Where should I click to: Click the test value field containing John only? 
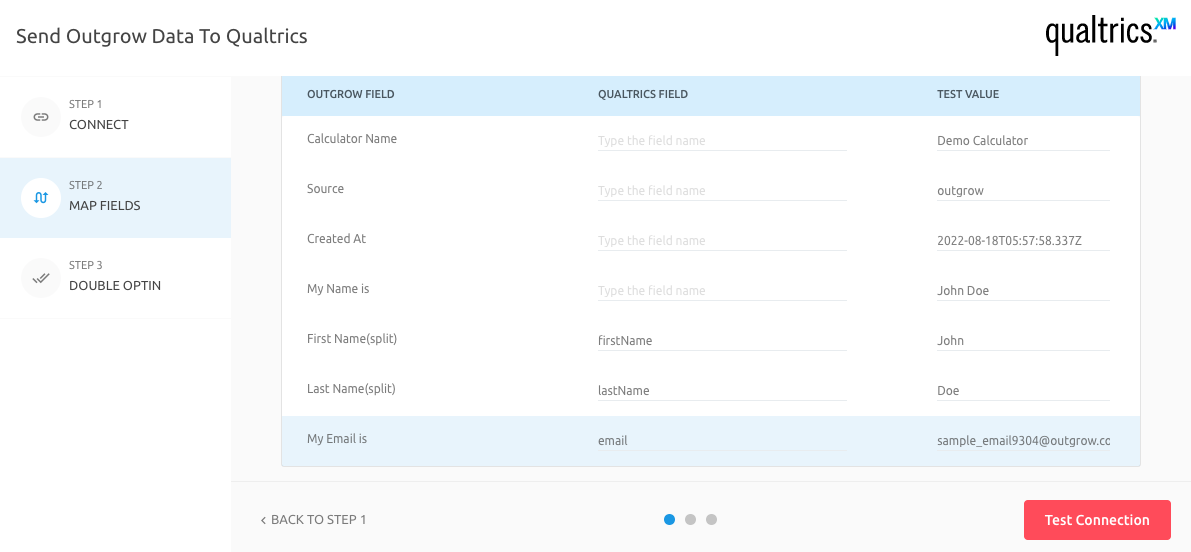tap(1023, 341)
